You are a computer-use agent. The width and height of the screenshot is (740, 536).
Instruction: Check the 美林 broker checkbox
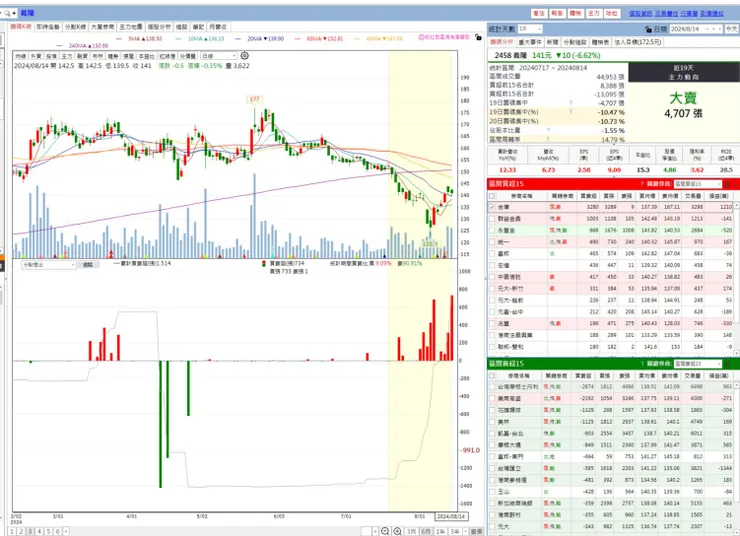pyautogui.click(x=492, y=422)
